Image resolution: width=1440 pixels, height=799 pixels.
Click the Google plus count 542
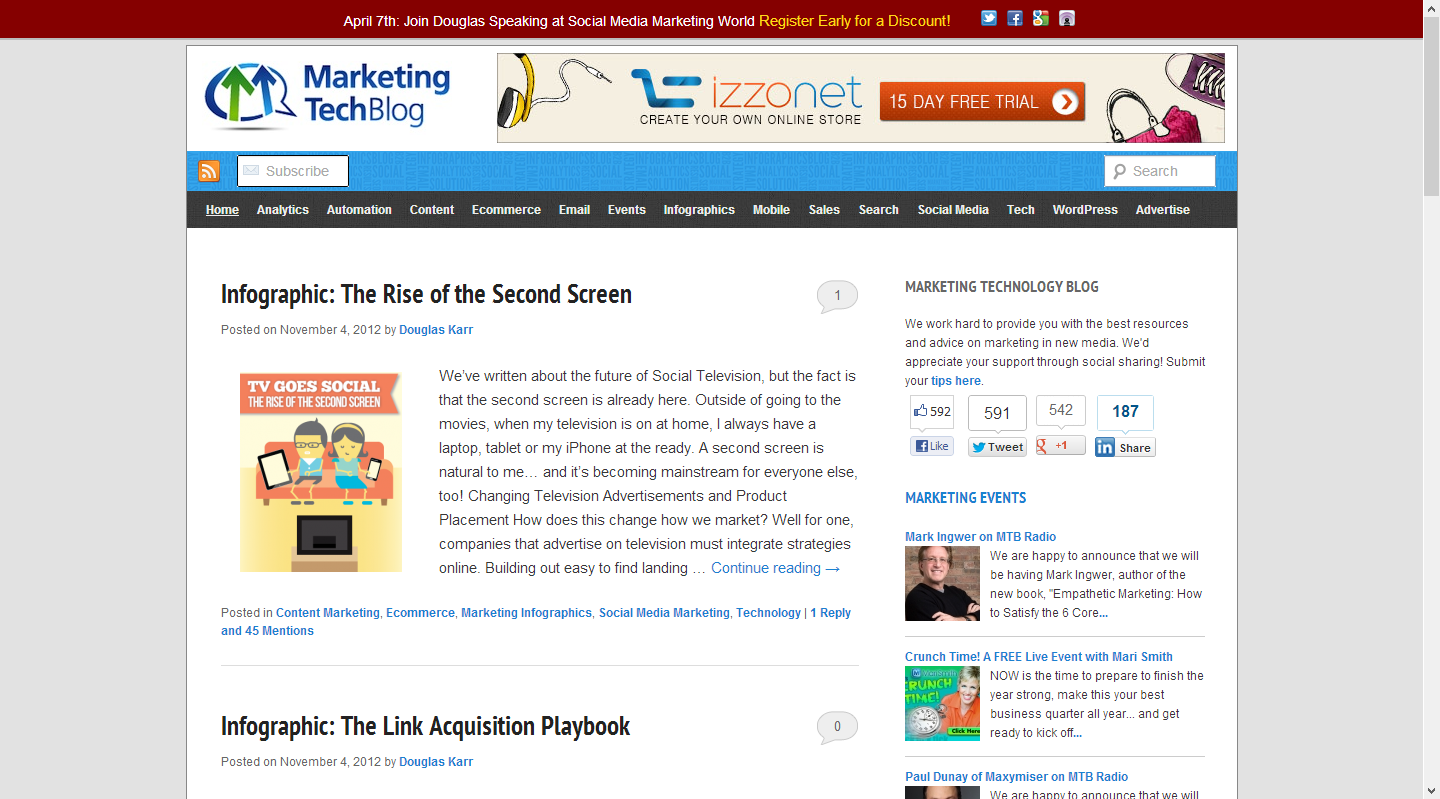[1061, 411]
